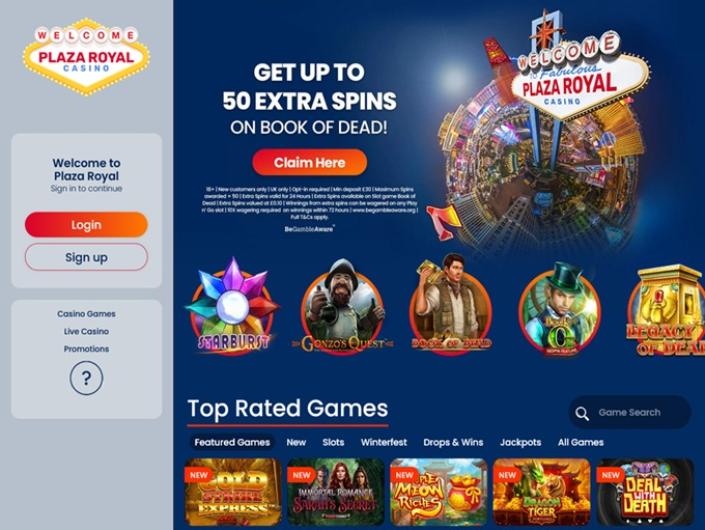Select the New games tab
This screenshot has width=705, height=530.
point(296,442)
